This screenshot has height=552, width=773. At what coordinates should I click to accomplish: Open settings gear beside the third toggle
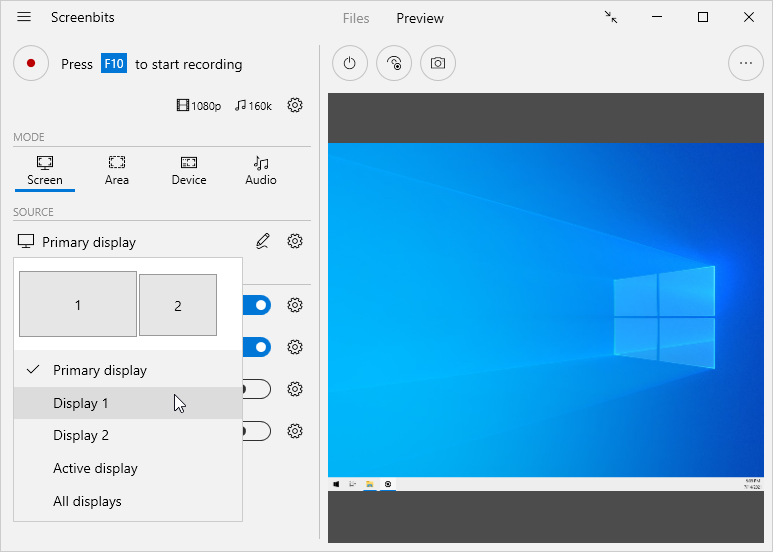pyautogui.click(x=295, y=389)
